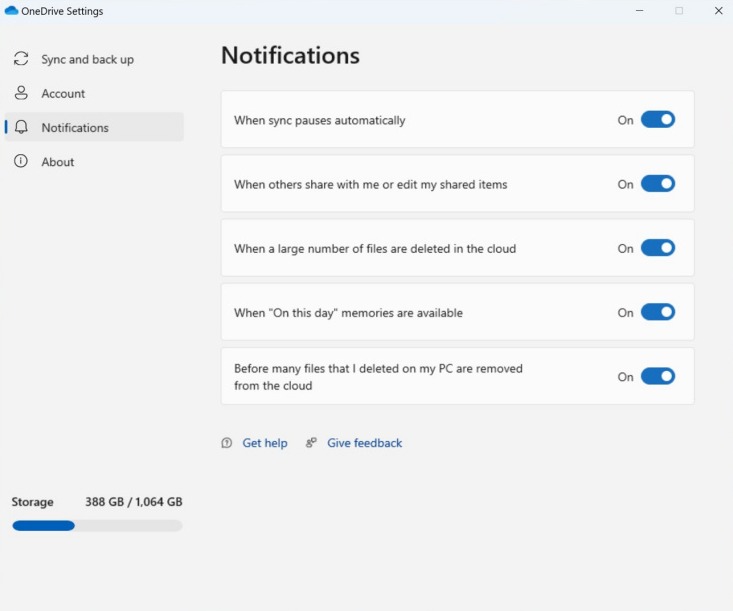Click 'When others share with me' label text
The image size is (733, 611).
(371, 184)
